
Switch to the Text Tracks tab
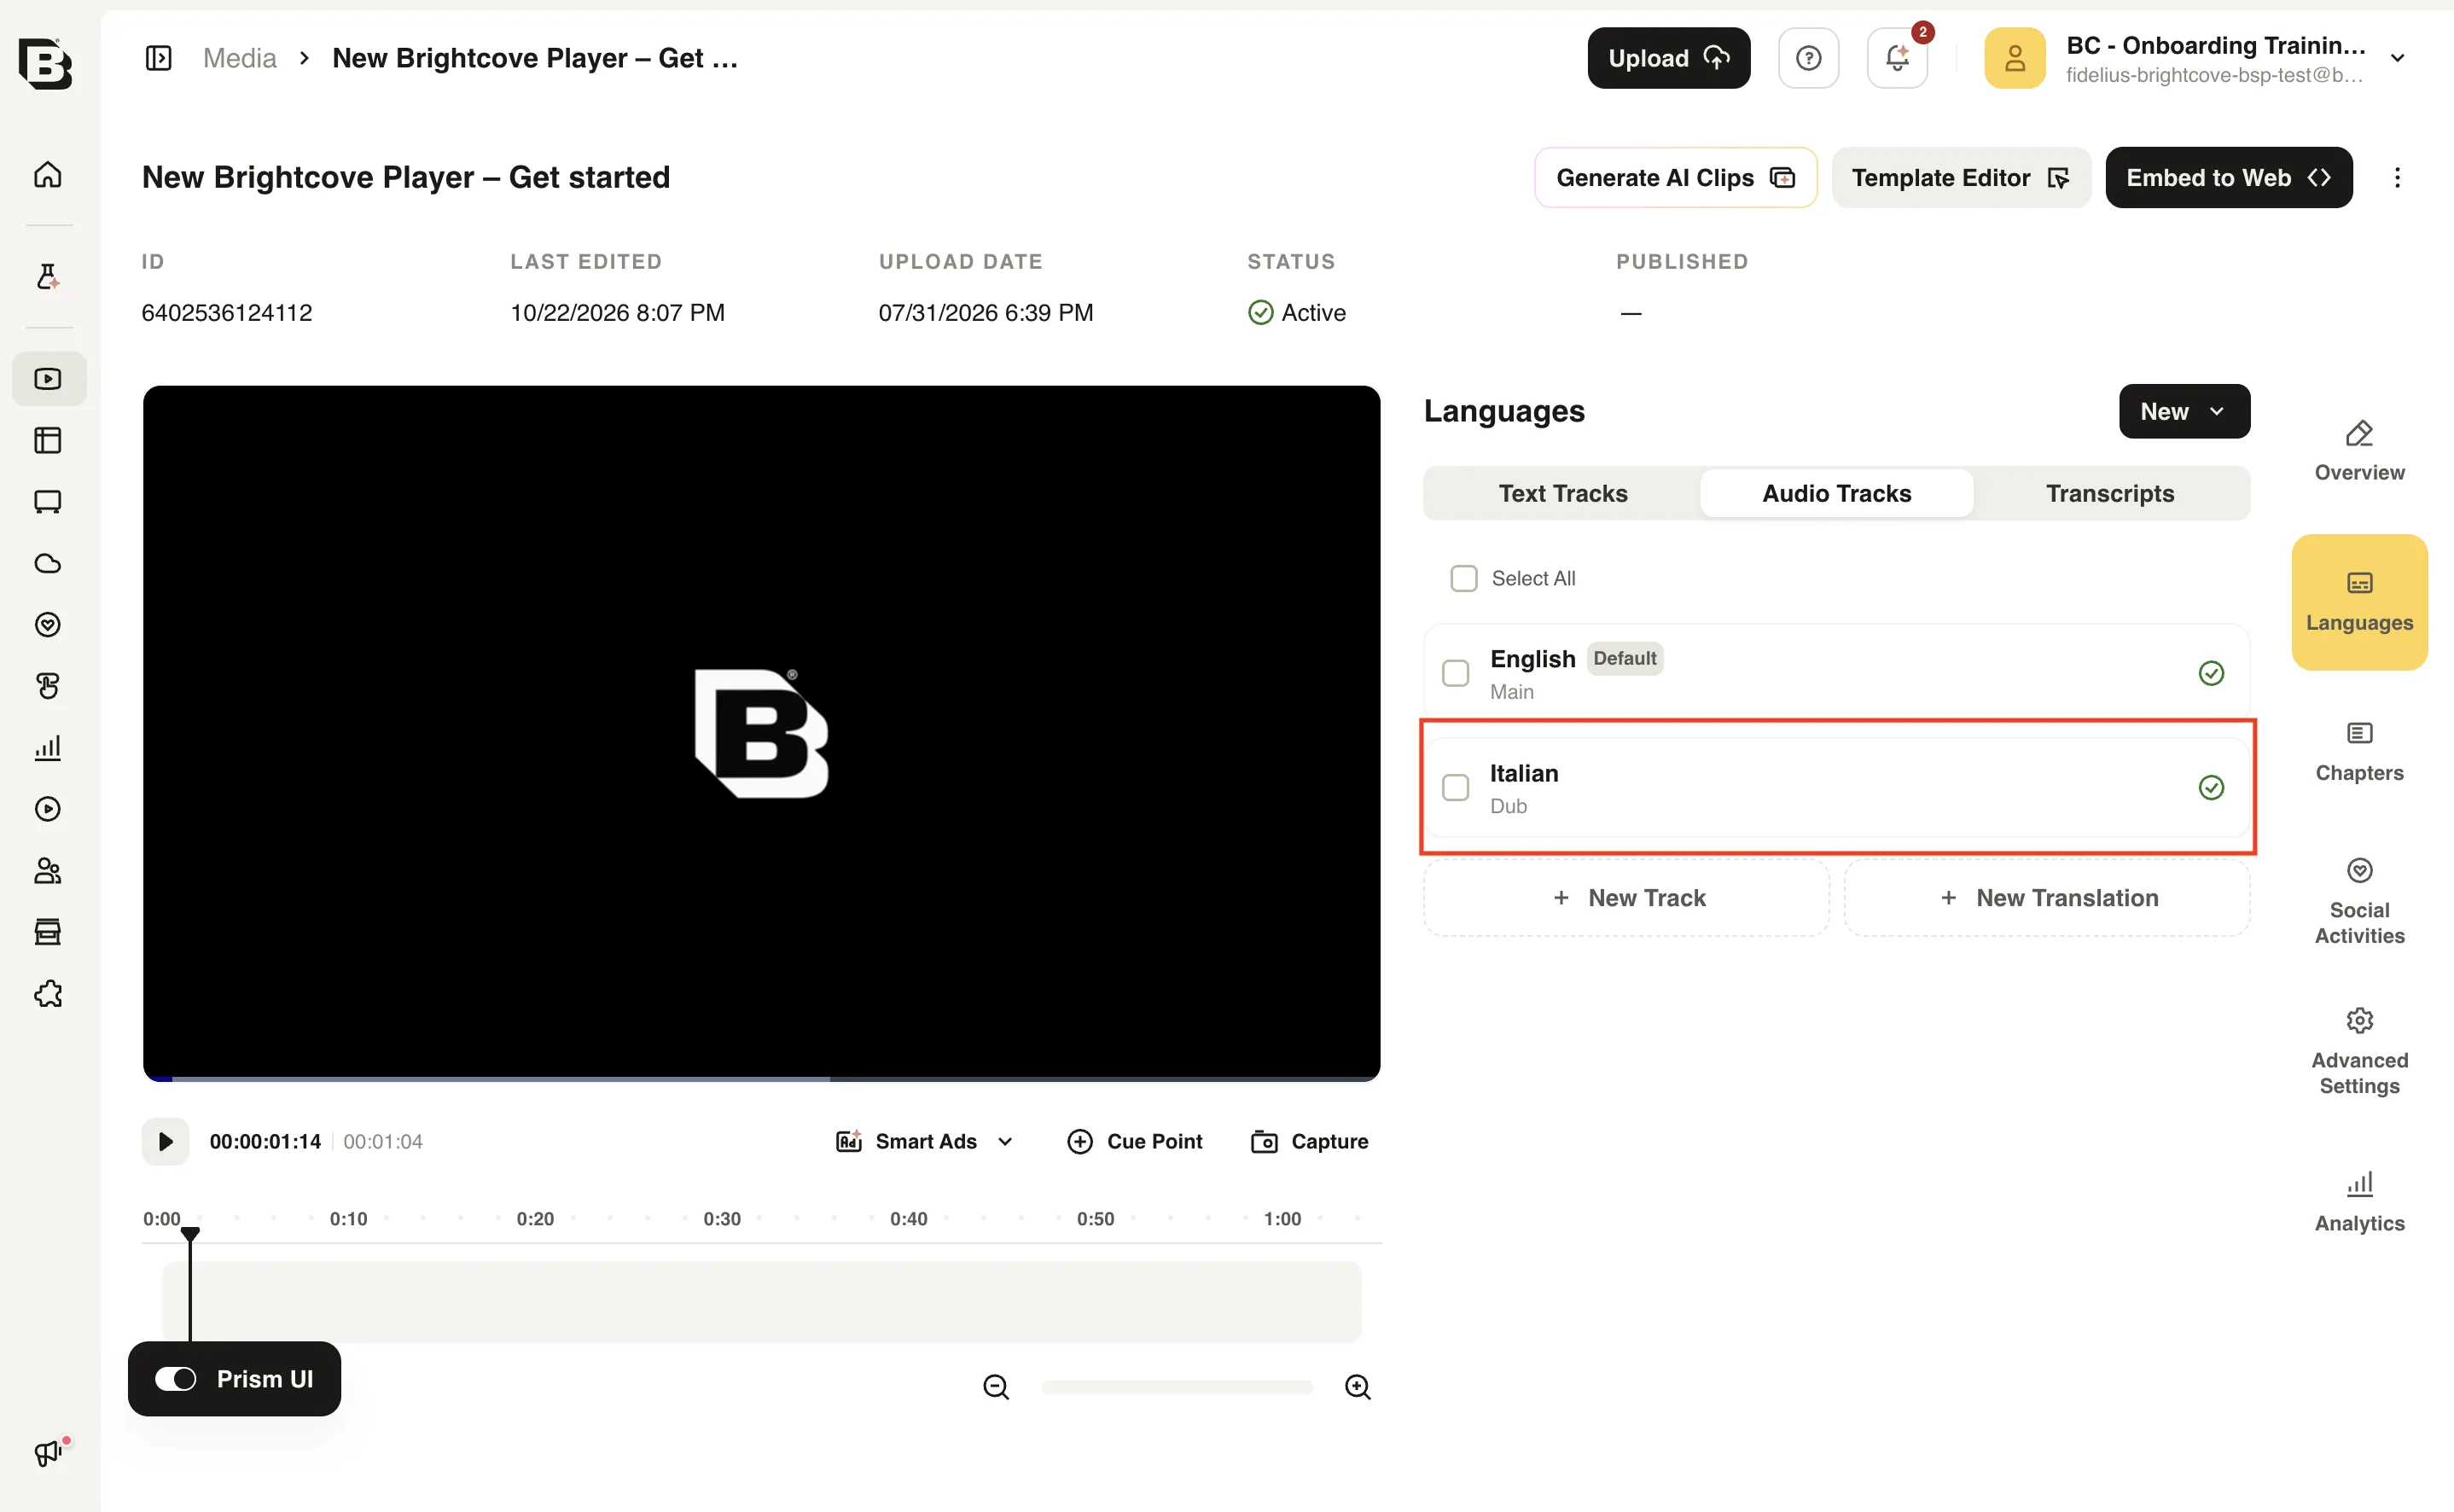[1562, 493]
